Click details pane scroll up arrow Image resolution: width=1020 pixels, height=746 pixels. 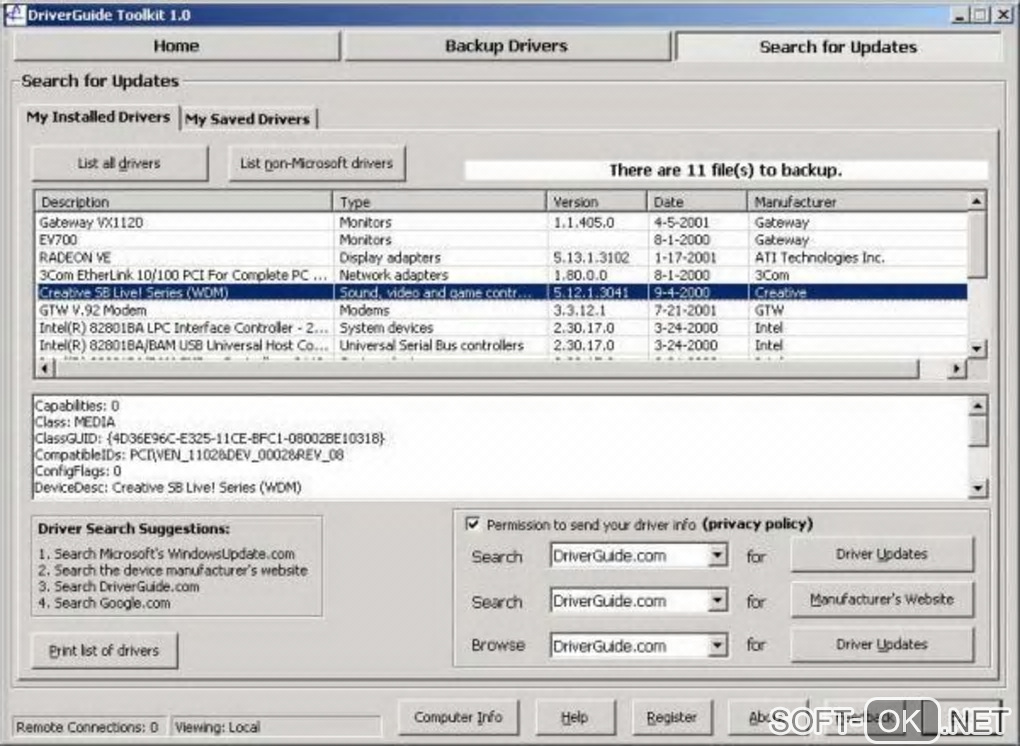tap(978, 406)
